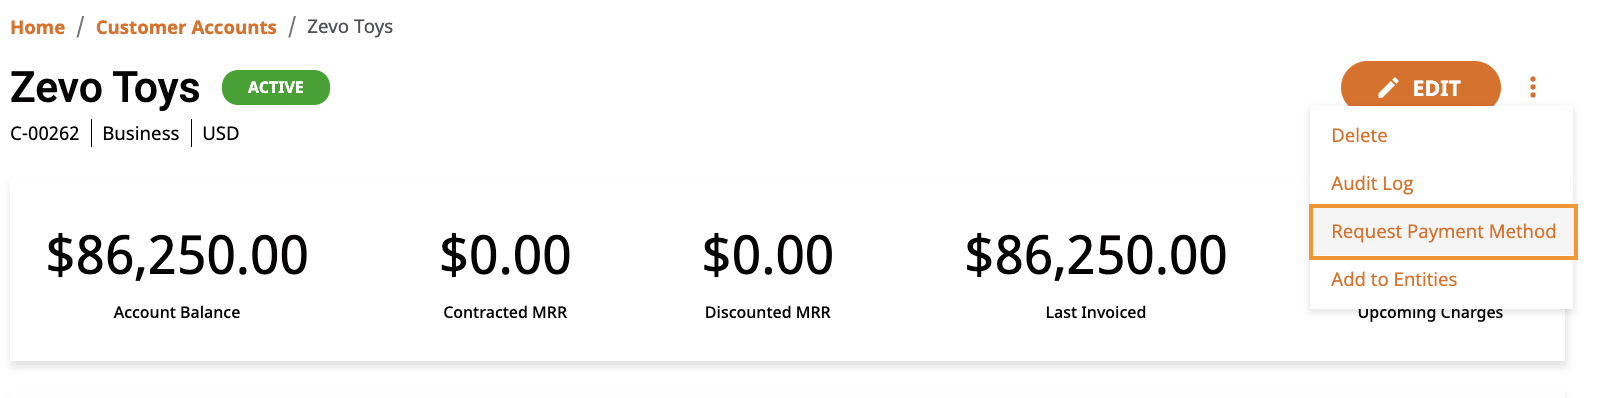Click the pencil icon on the Edit button
1604x398 pixels.
(x=1388, y=88)
